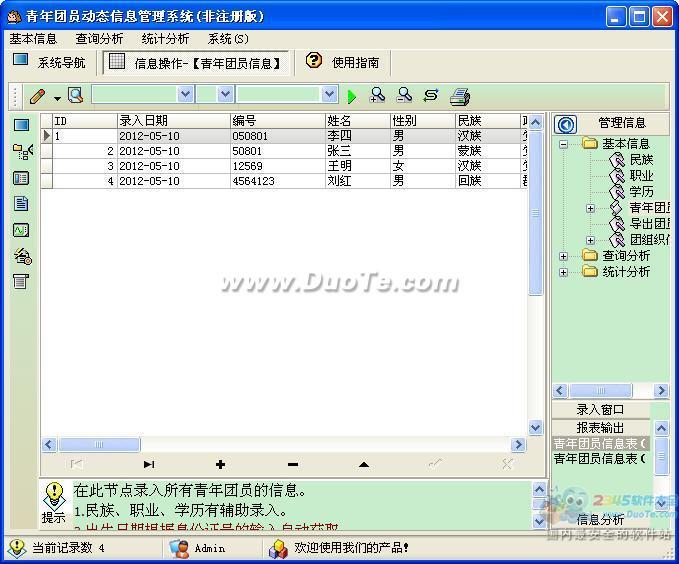The image size is (679, 564).
Task: Expand the 统计分析 tree node
Action: [x=563, y=272]
